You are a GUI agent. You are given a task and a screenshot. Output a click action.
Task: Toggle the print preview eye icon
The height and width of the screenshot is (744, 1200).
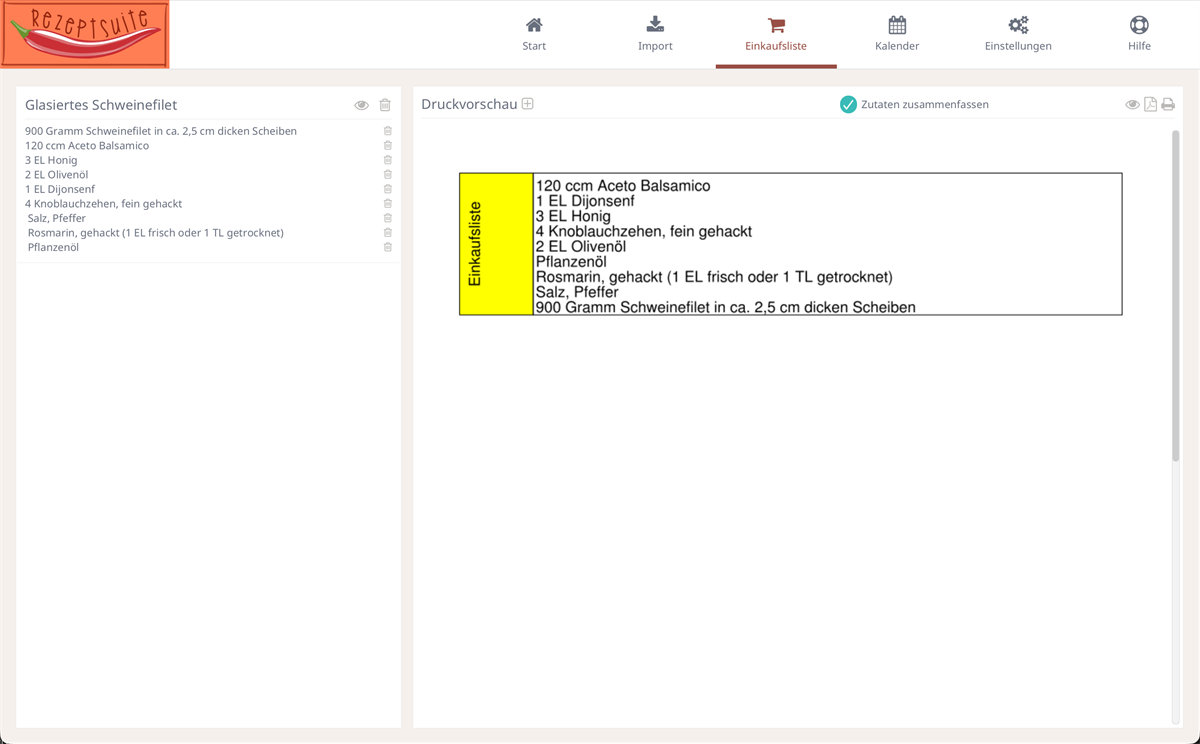1132,105
